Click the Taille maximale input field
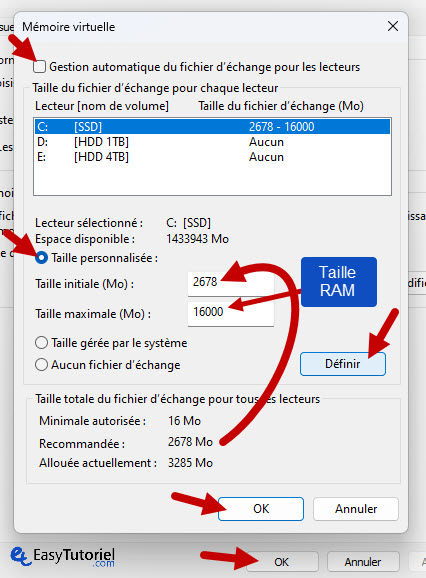Image resolution: width=426 pixels, height=578 pixels. [231, 313]
